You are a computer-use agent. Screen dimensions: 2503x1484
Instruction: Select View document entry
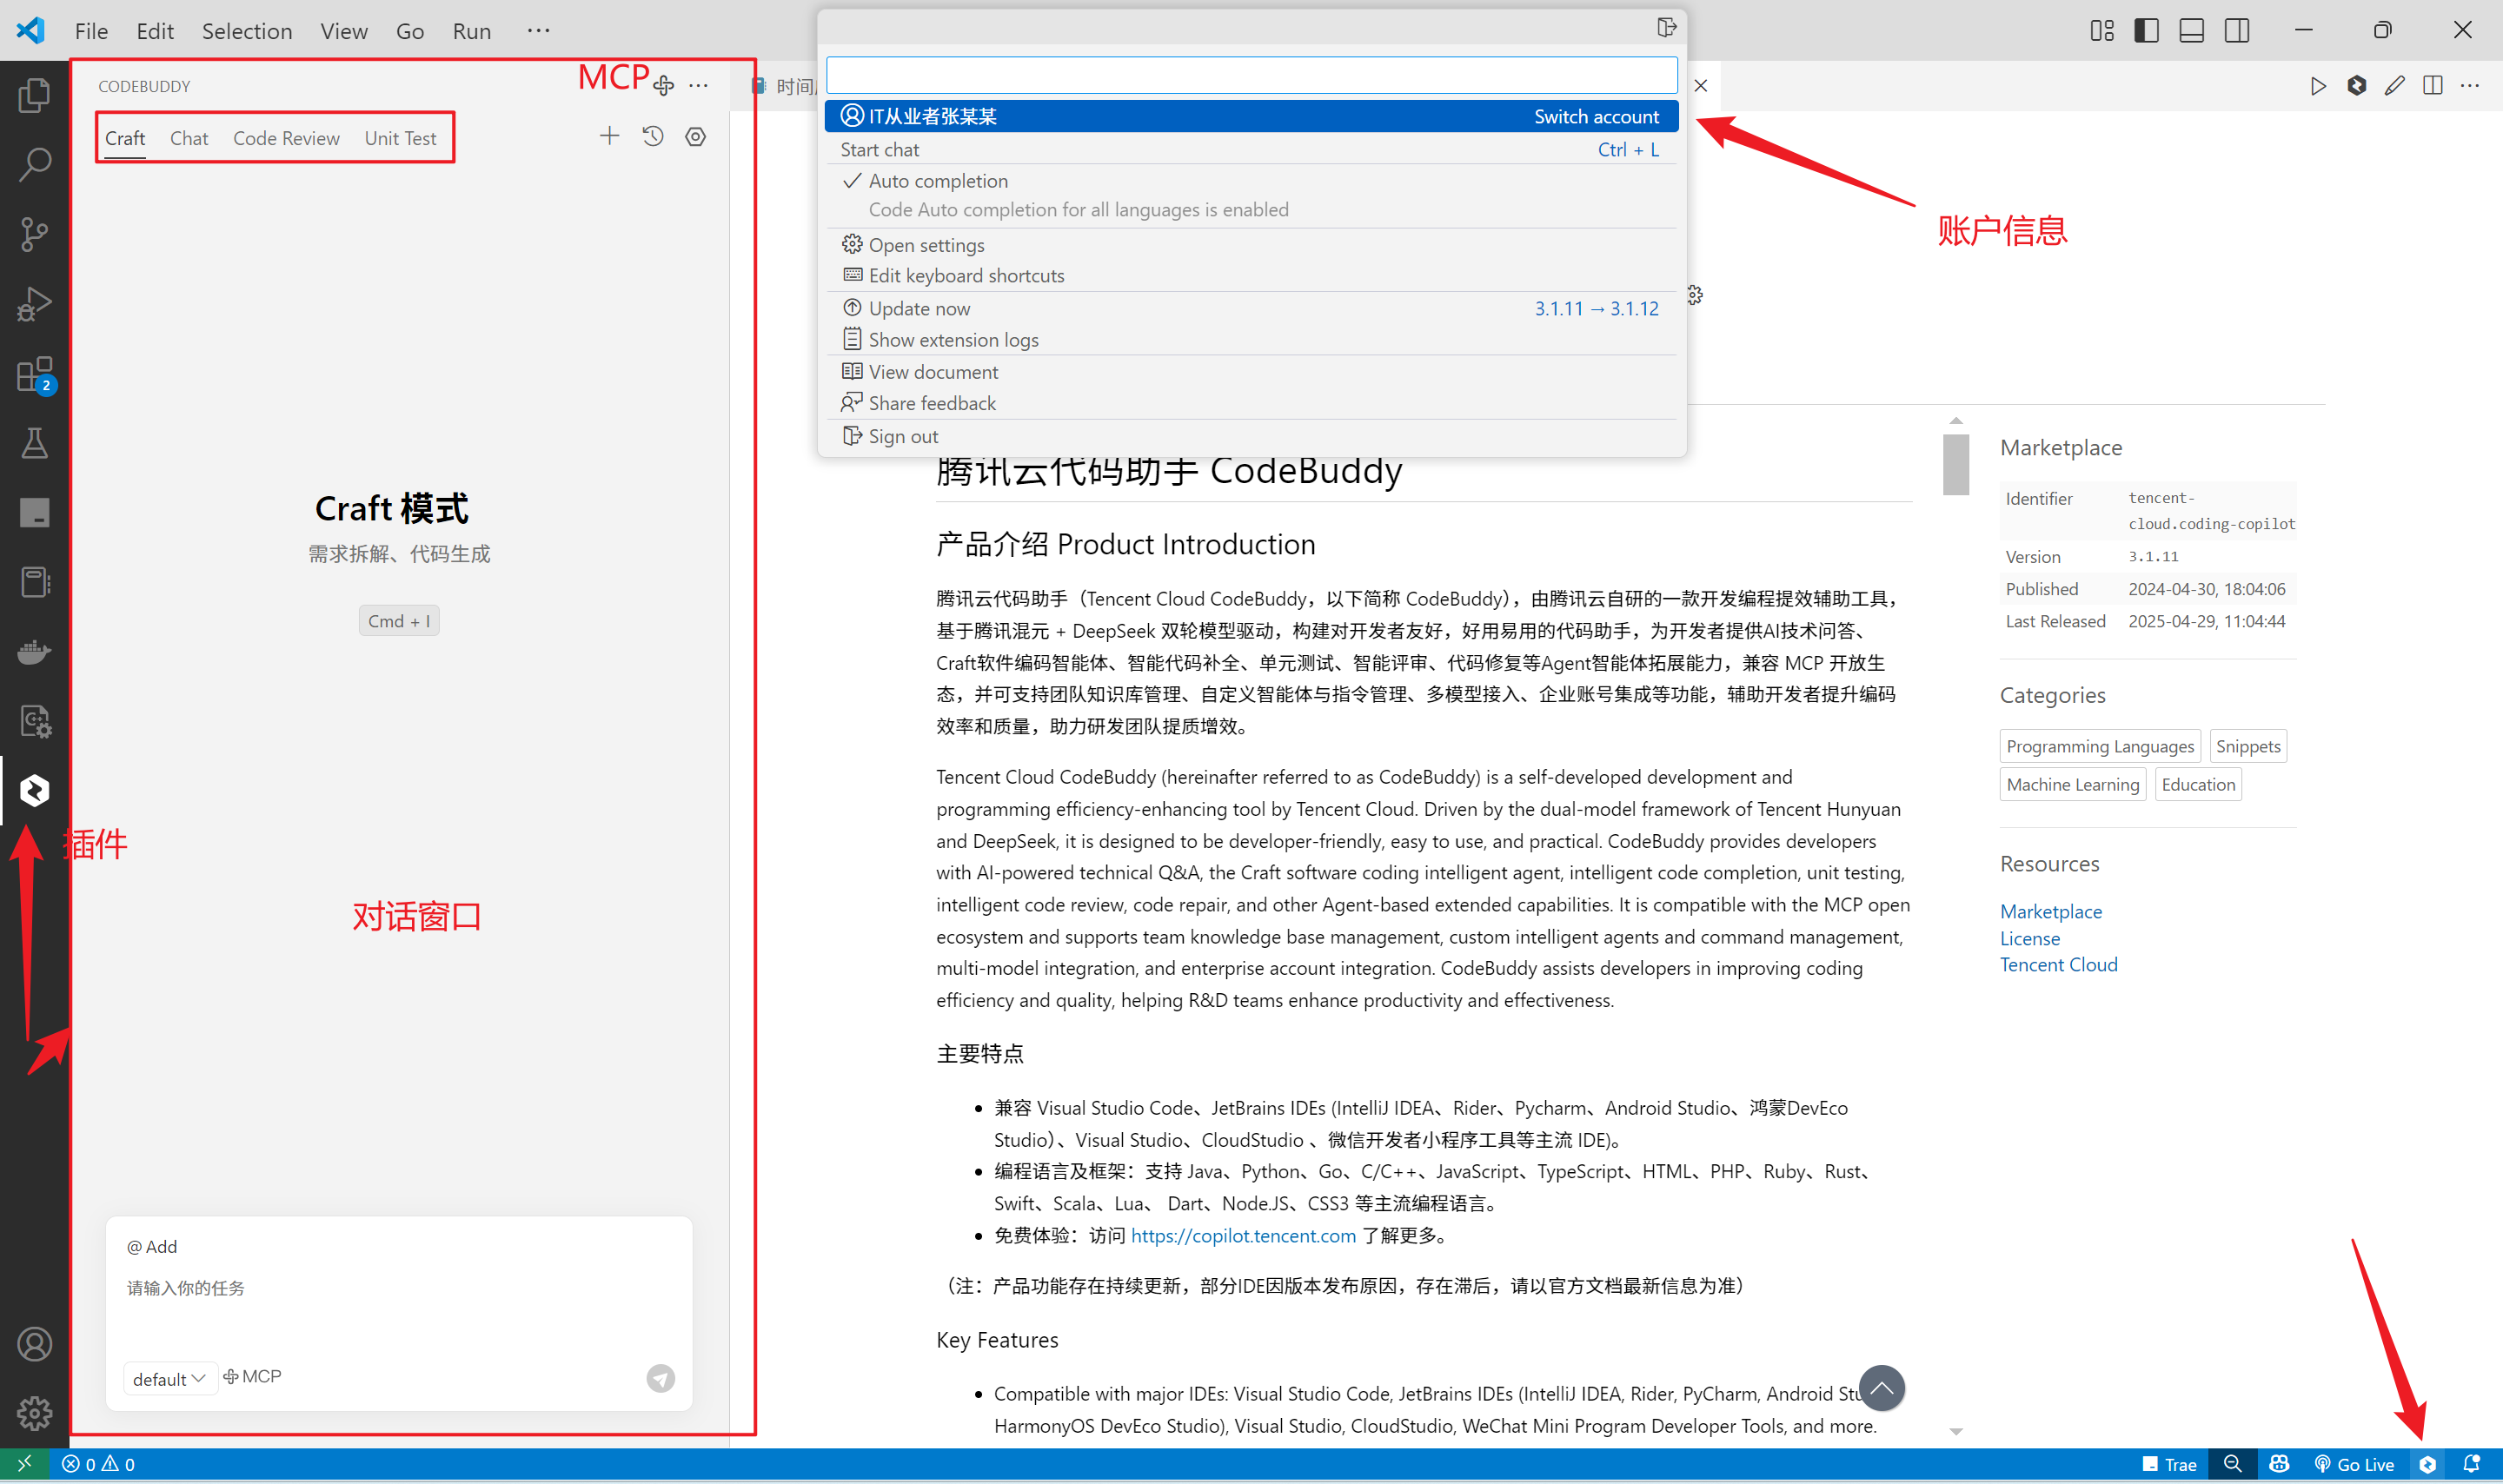pos(1251,372)
